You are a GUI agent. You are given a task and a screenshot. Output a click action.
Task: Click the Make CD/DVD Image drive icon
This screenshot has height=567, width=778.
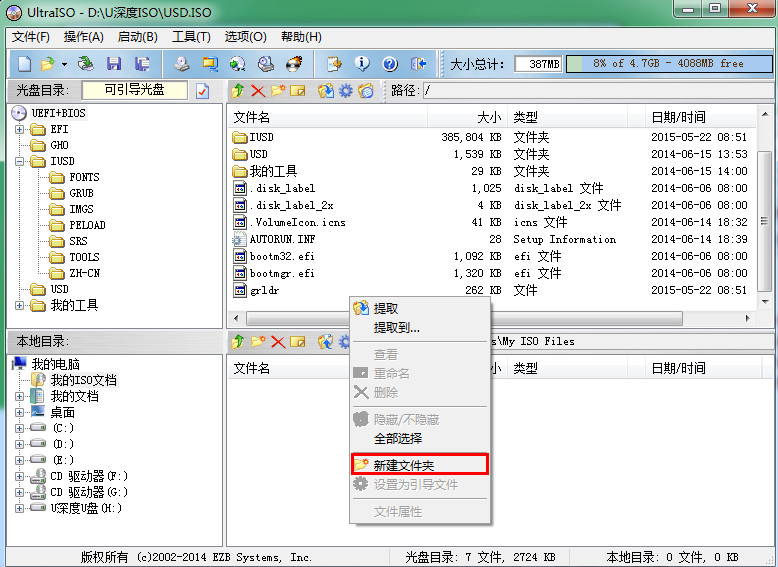[x=182, y=64]
